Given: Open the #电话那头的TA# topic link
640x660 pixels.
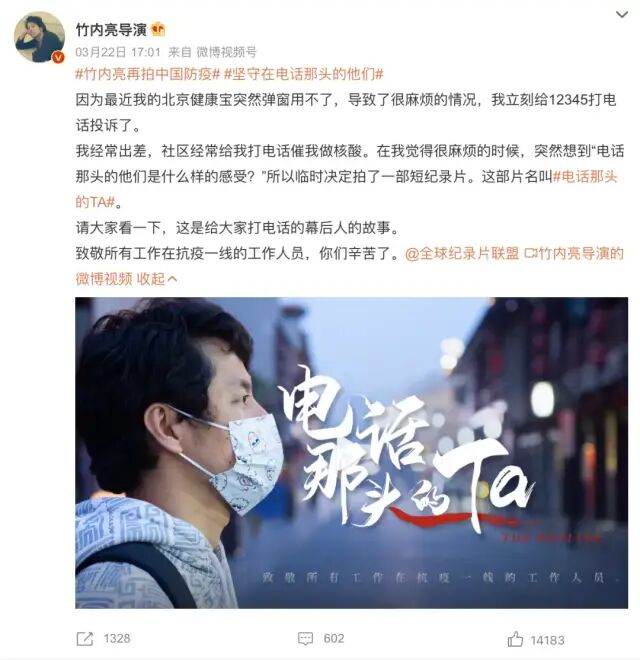Looking at the screenshot, I should coord(346,189).
